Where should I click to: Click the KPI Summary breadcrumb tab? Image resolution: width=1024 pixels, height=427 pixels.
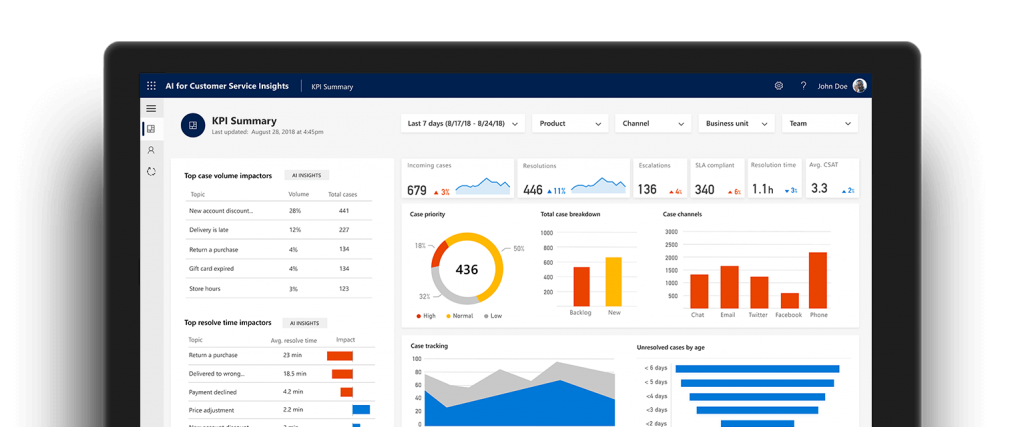click(332, 86)
